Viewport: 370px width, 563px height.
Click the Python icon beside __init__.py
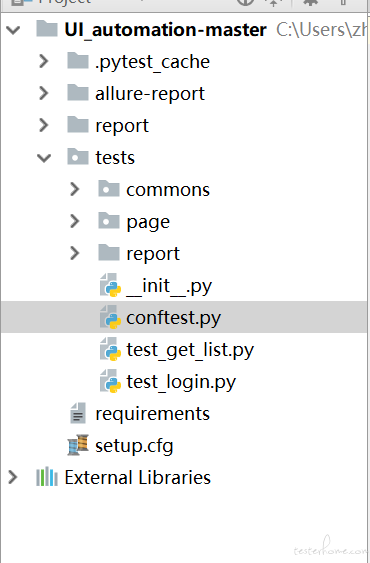[110, 285]
